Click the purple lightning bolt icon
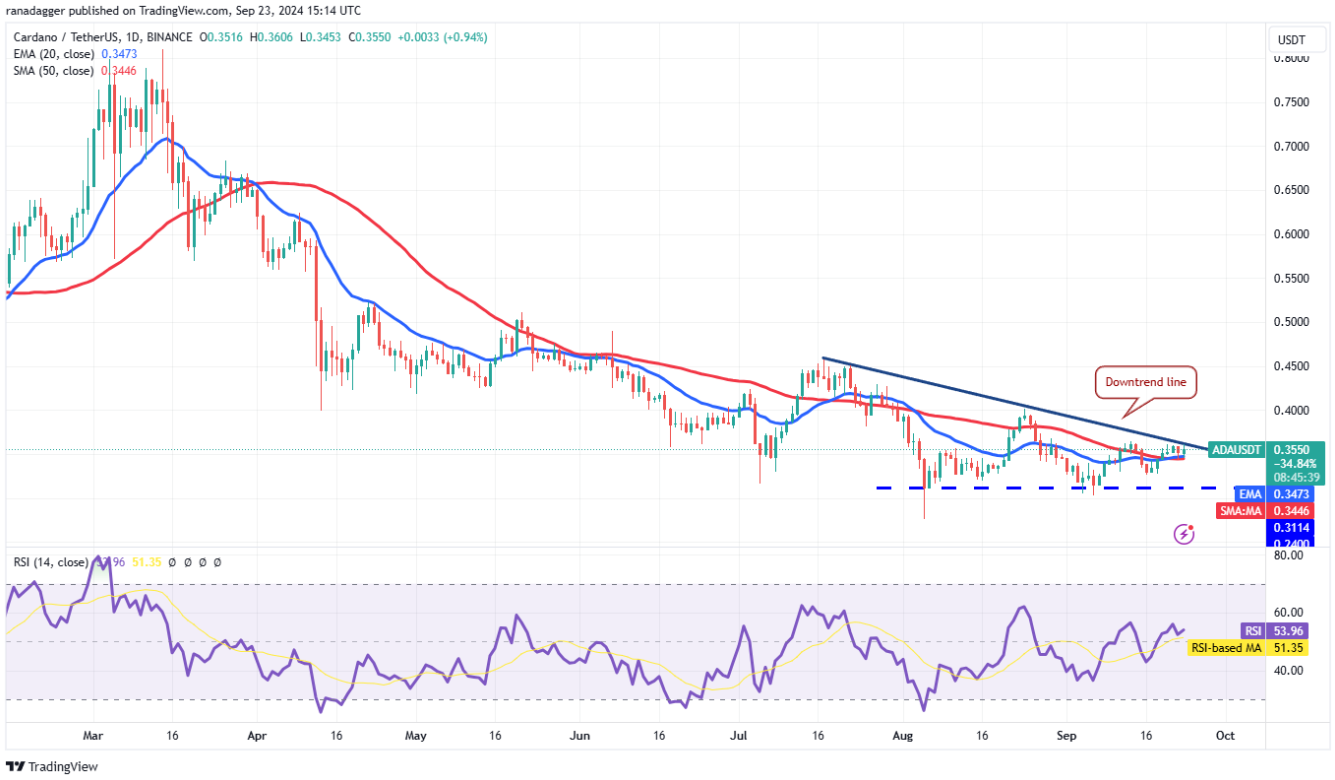The height and width of the screenshot is (780, 1335). click(1184, 534)
